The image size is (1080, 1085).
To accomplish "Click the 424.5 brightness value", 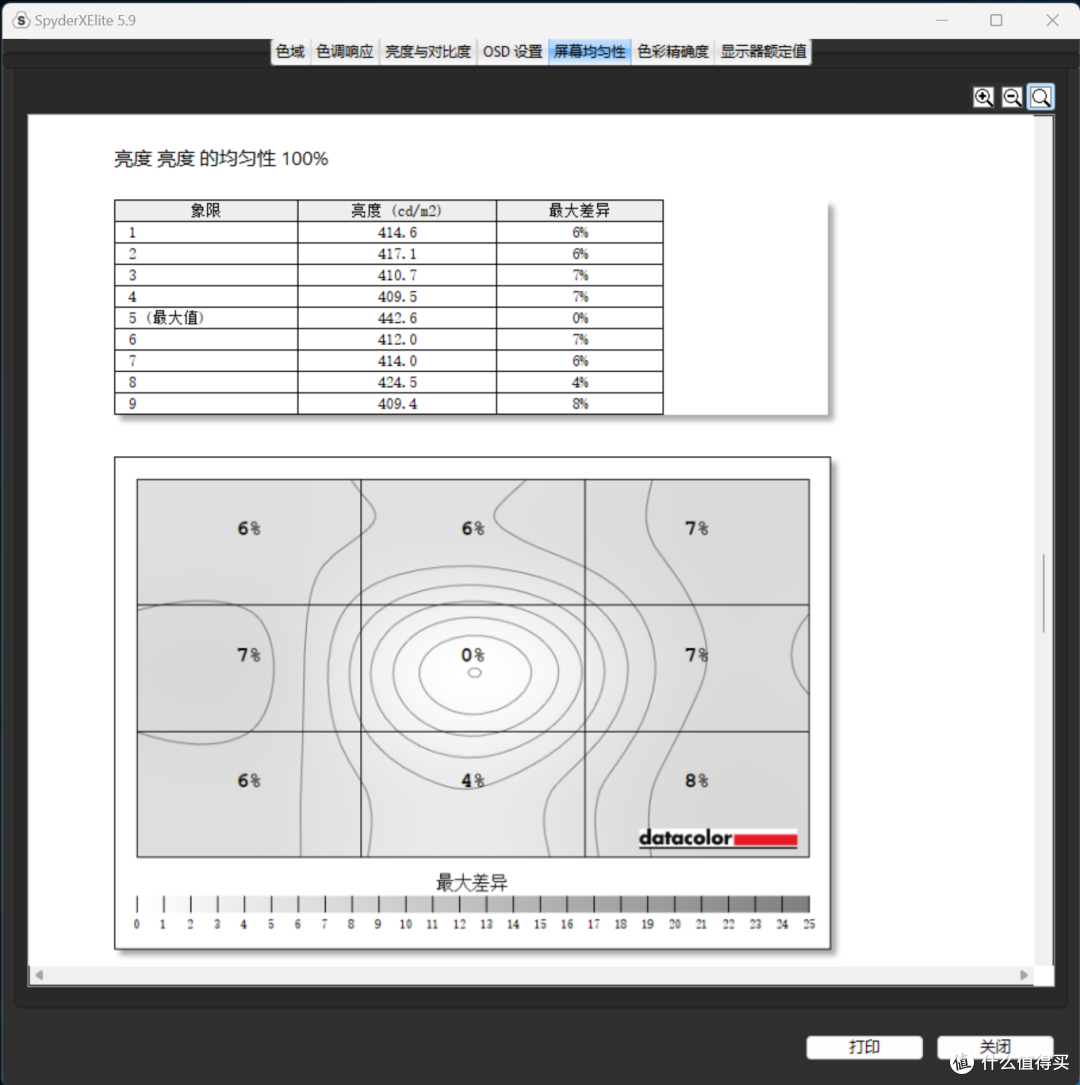I will pyautogui.click(x=397, y=383).
